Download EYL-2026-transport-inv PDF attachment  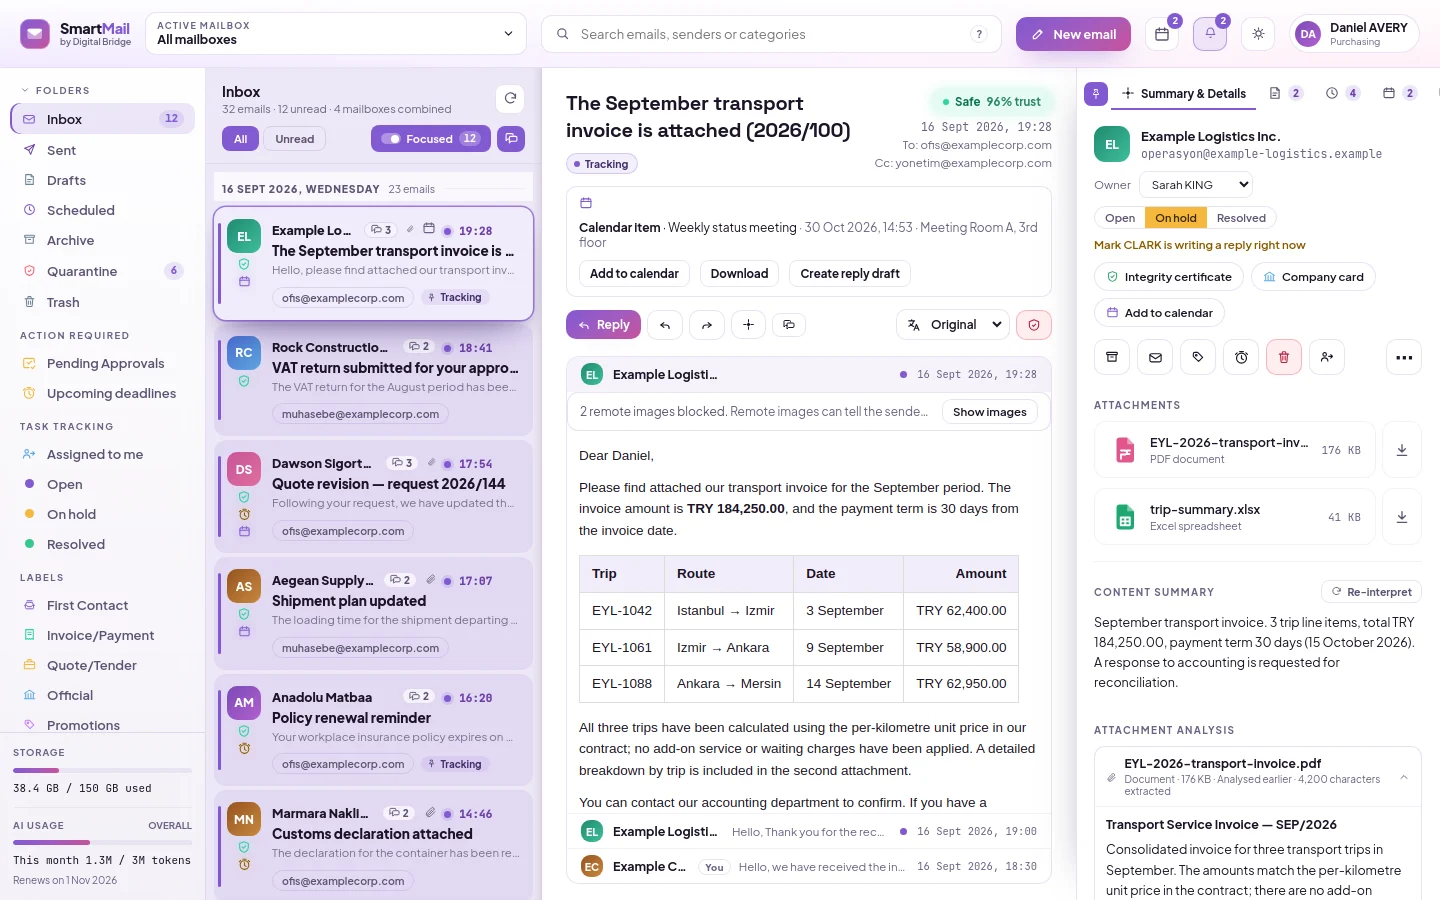click(1402, 450)
